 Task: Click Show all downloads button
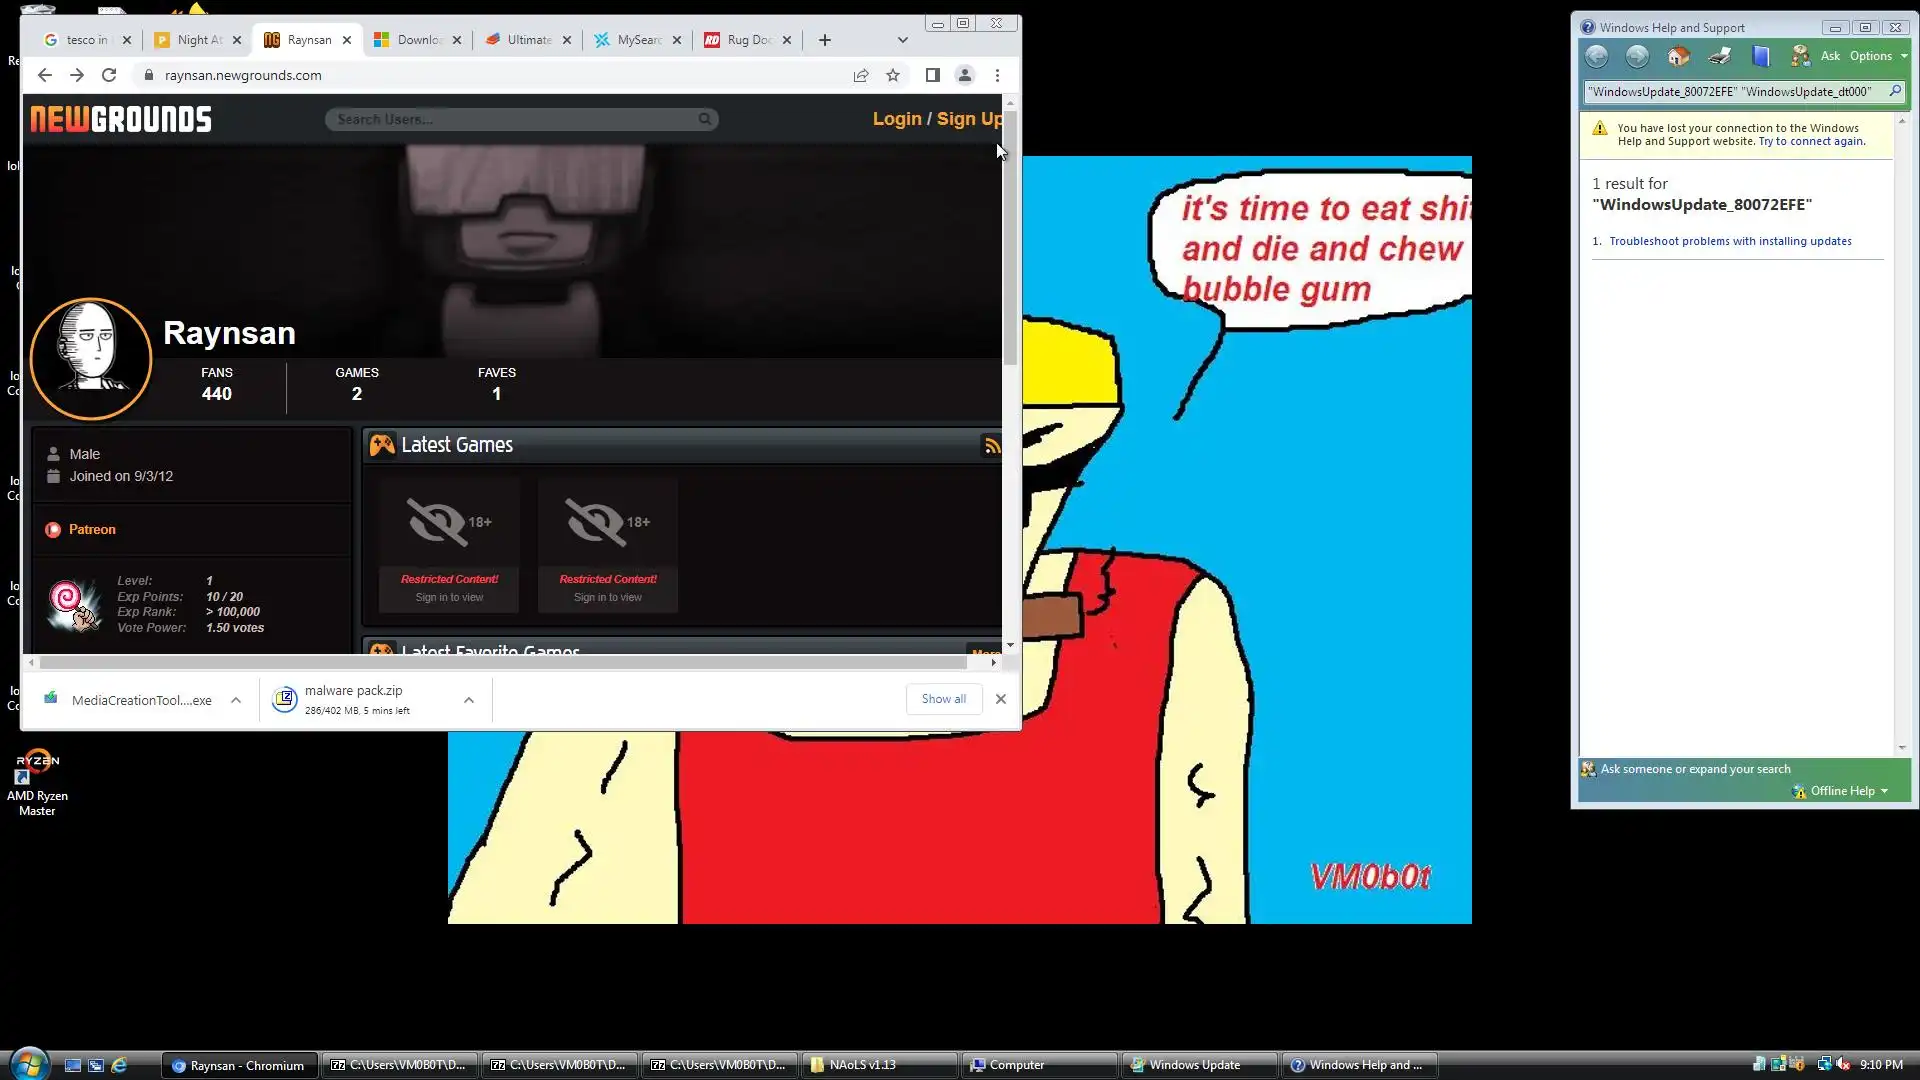pos(943,699)
